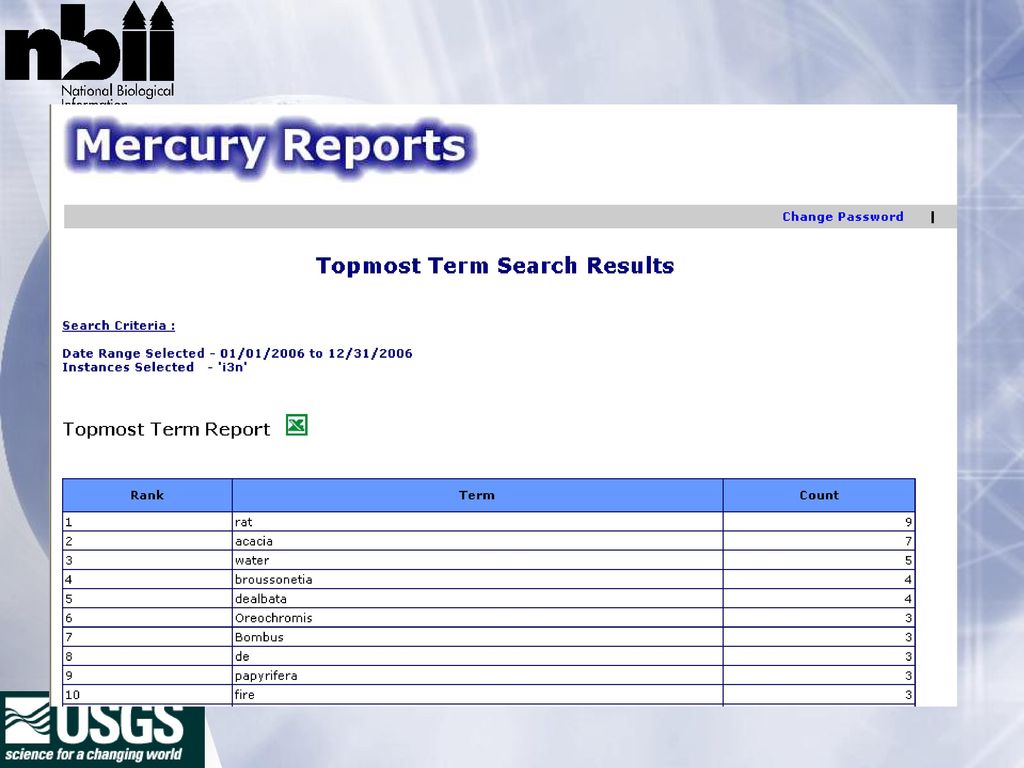Select the term 'broussonetia'
Screen dimensions: 1024x768
(274, 579)
